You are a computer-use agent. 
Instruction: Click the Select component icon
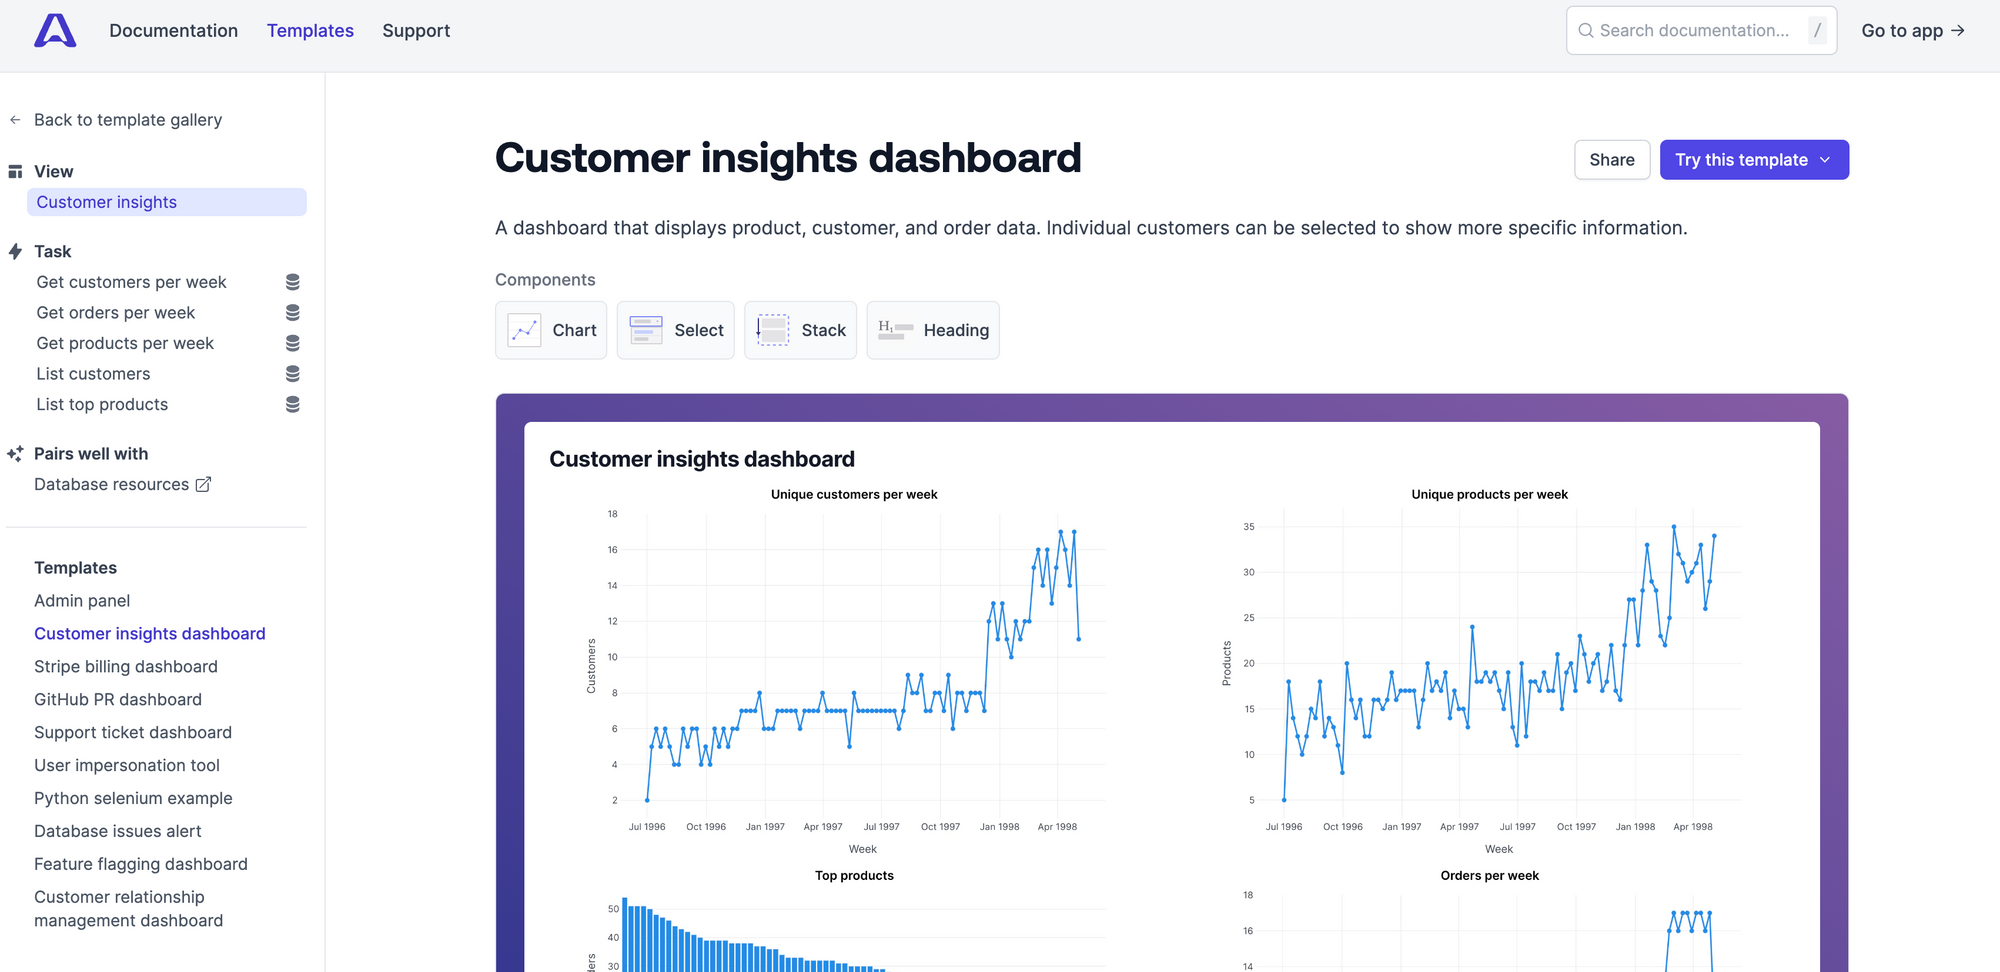[x=646, y=330]
